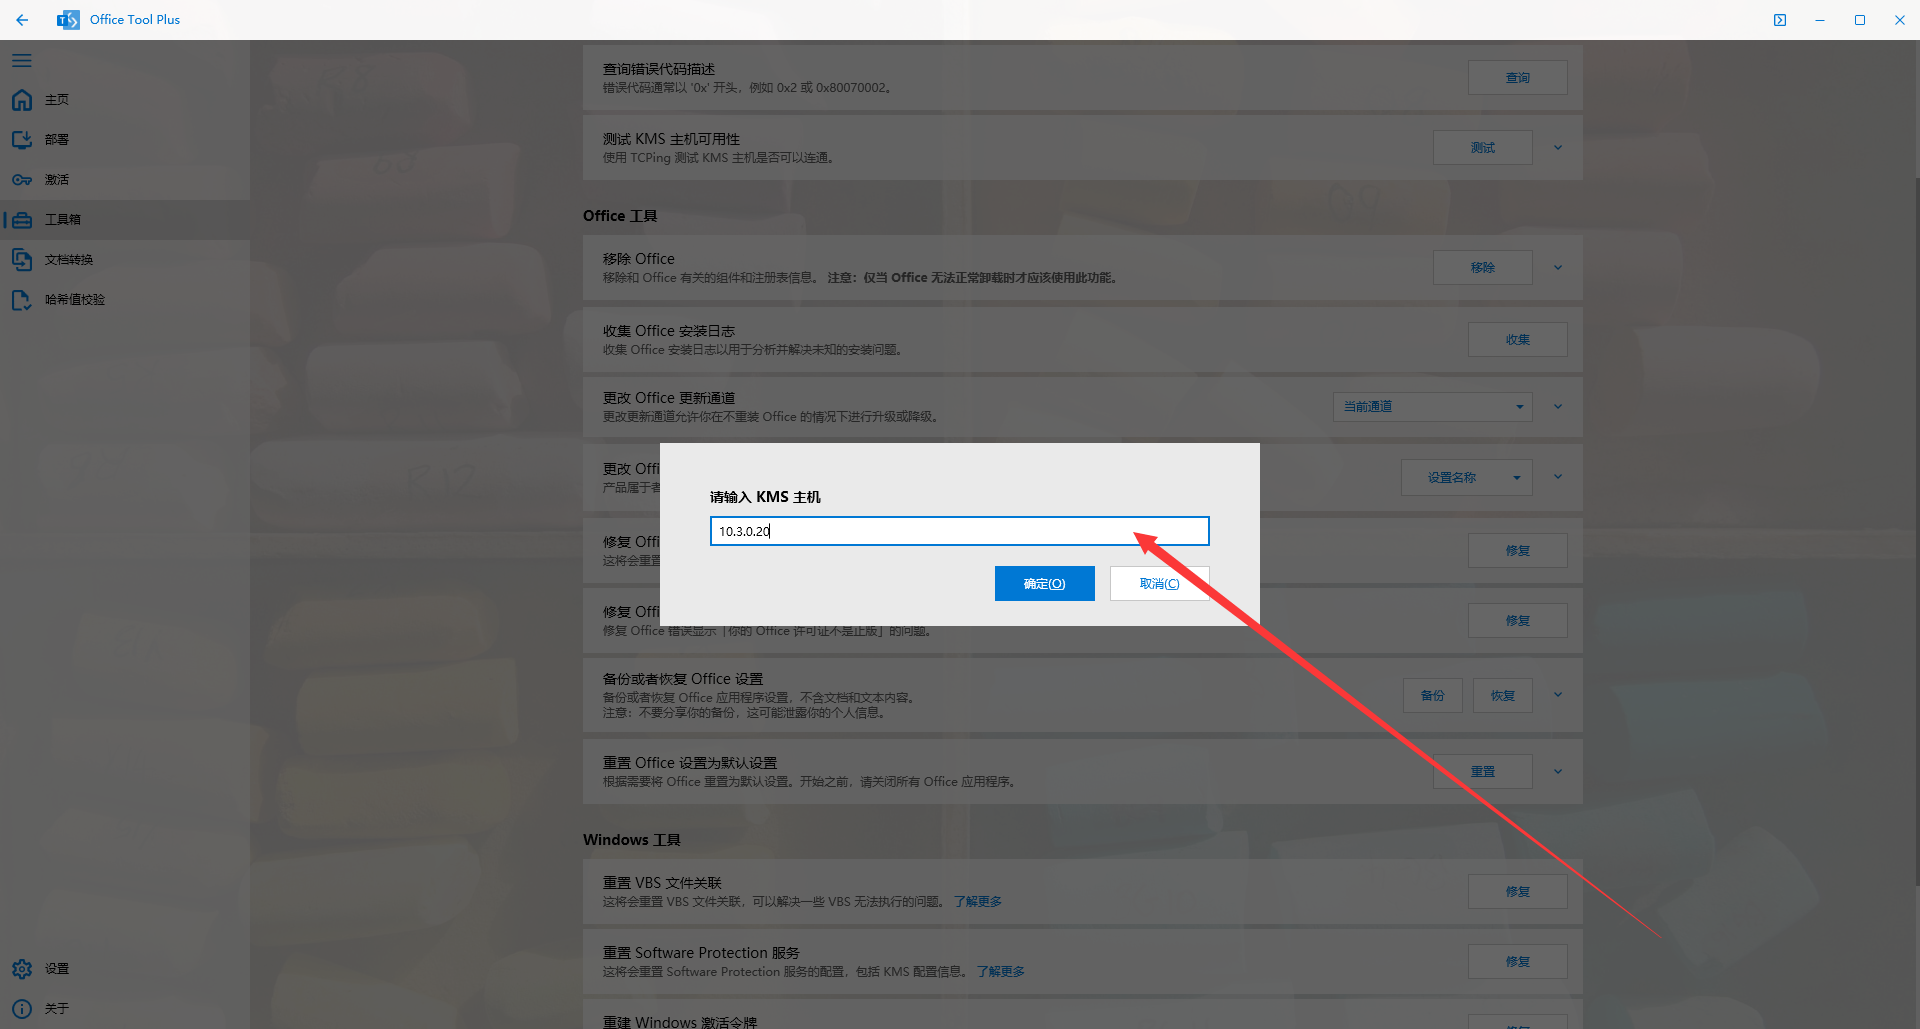
Task: Open the 主页 home icon
Action: 22,100
